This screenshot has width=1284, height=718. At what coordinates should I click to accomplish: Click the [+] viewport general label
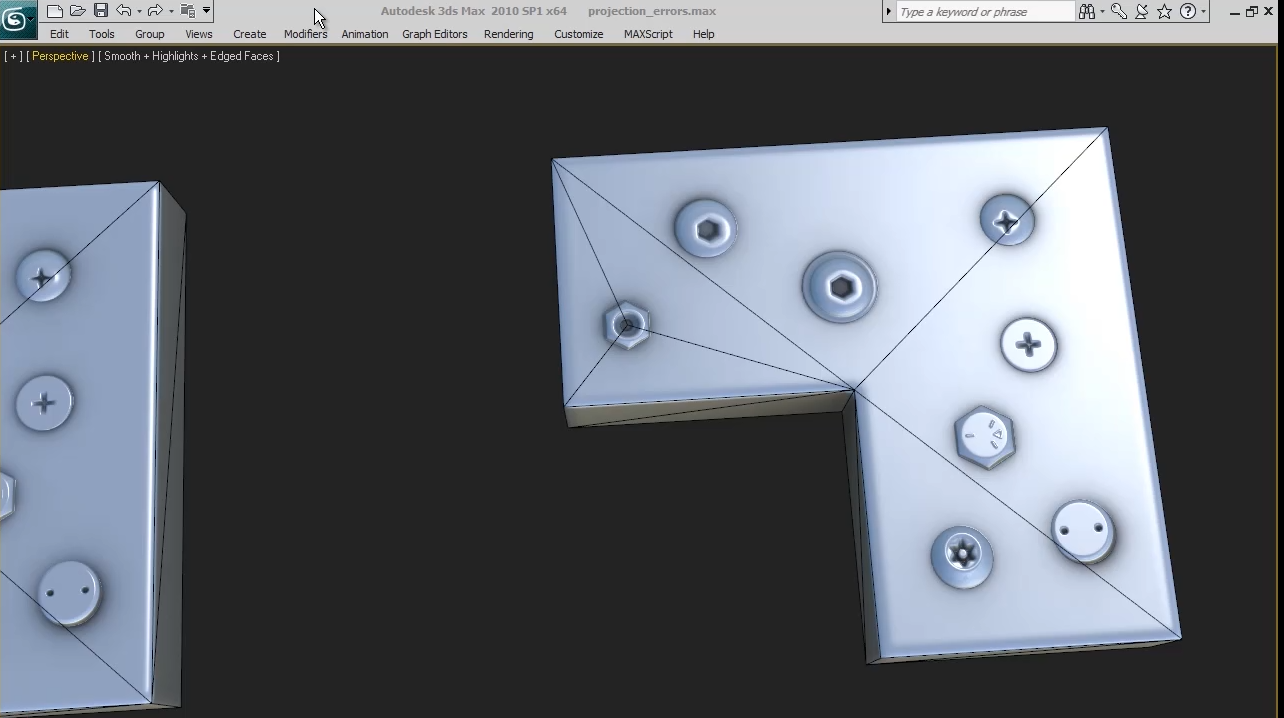pyautogui.click(x=13, y=56)
